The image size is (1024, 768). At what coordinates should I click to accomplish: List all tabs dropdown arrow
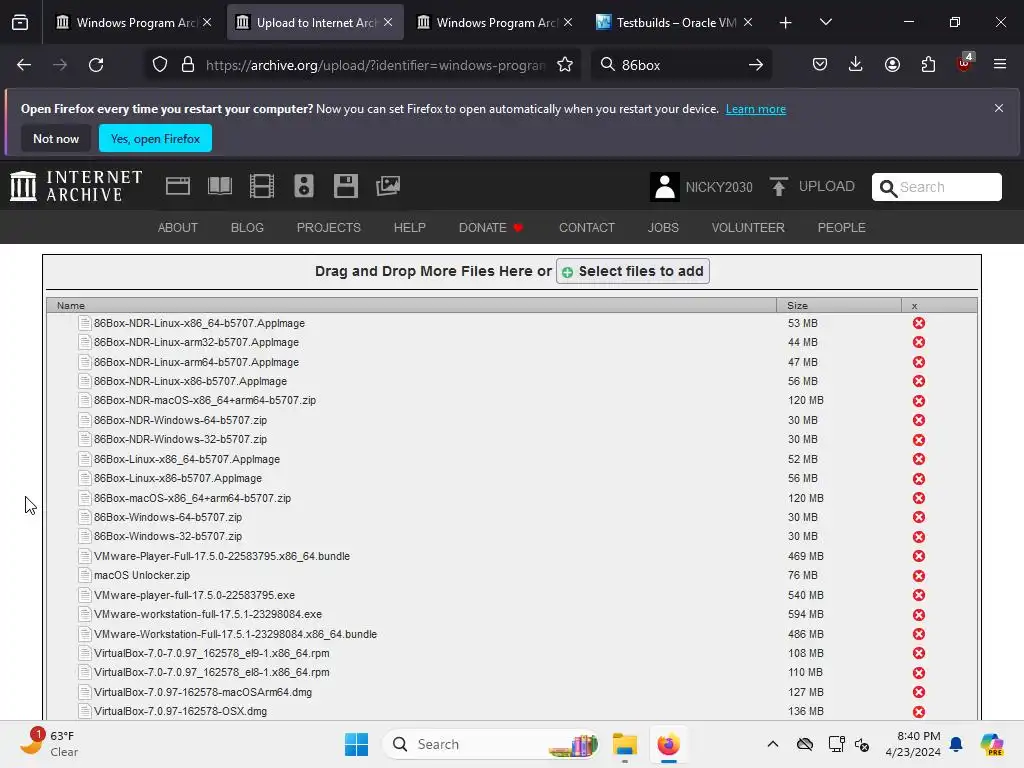[825, 23]
